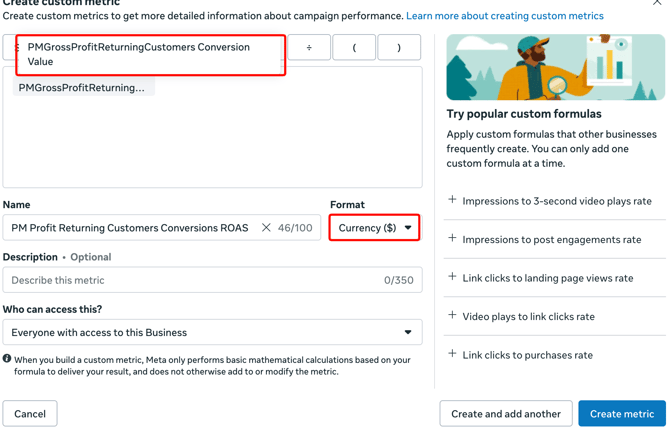Screen dimensions: 670x433
Task: Click the Create metric button
Action: click(x=622, y=413)
